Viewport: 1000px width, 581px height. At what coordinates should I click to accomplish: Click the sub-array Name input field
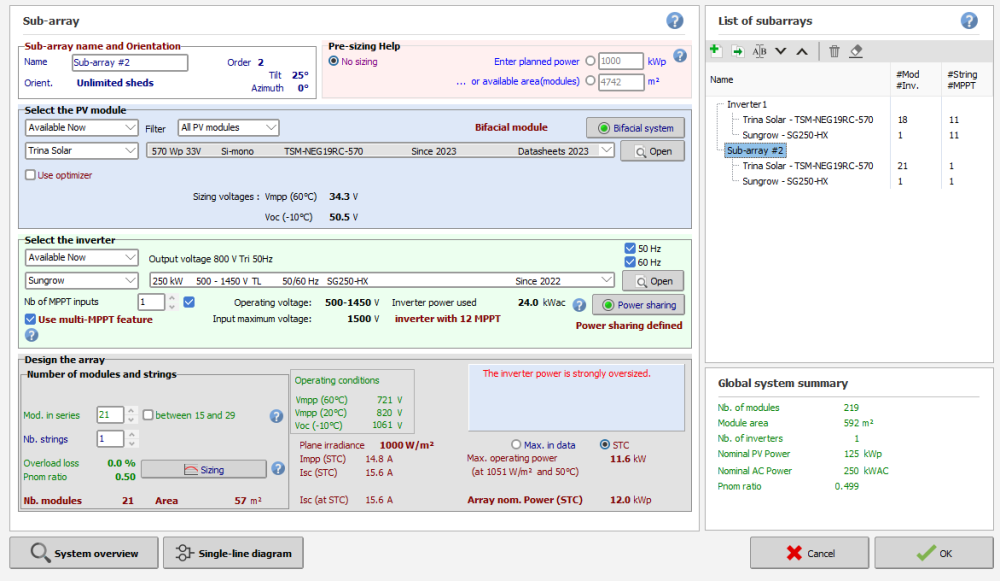(x=130, y=62)
